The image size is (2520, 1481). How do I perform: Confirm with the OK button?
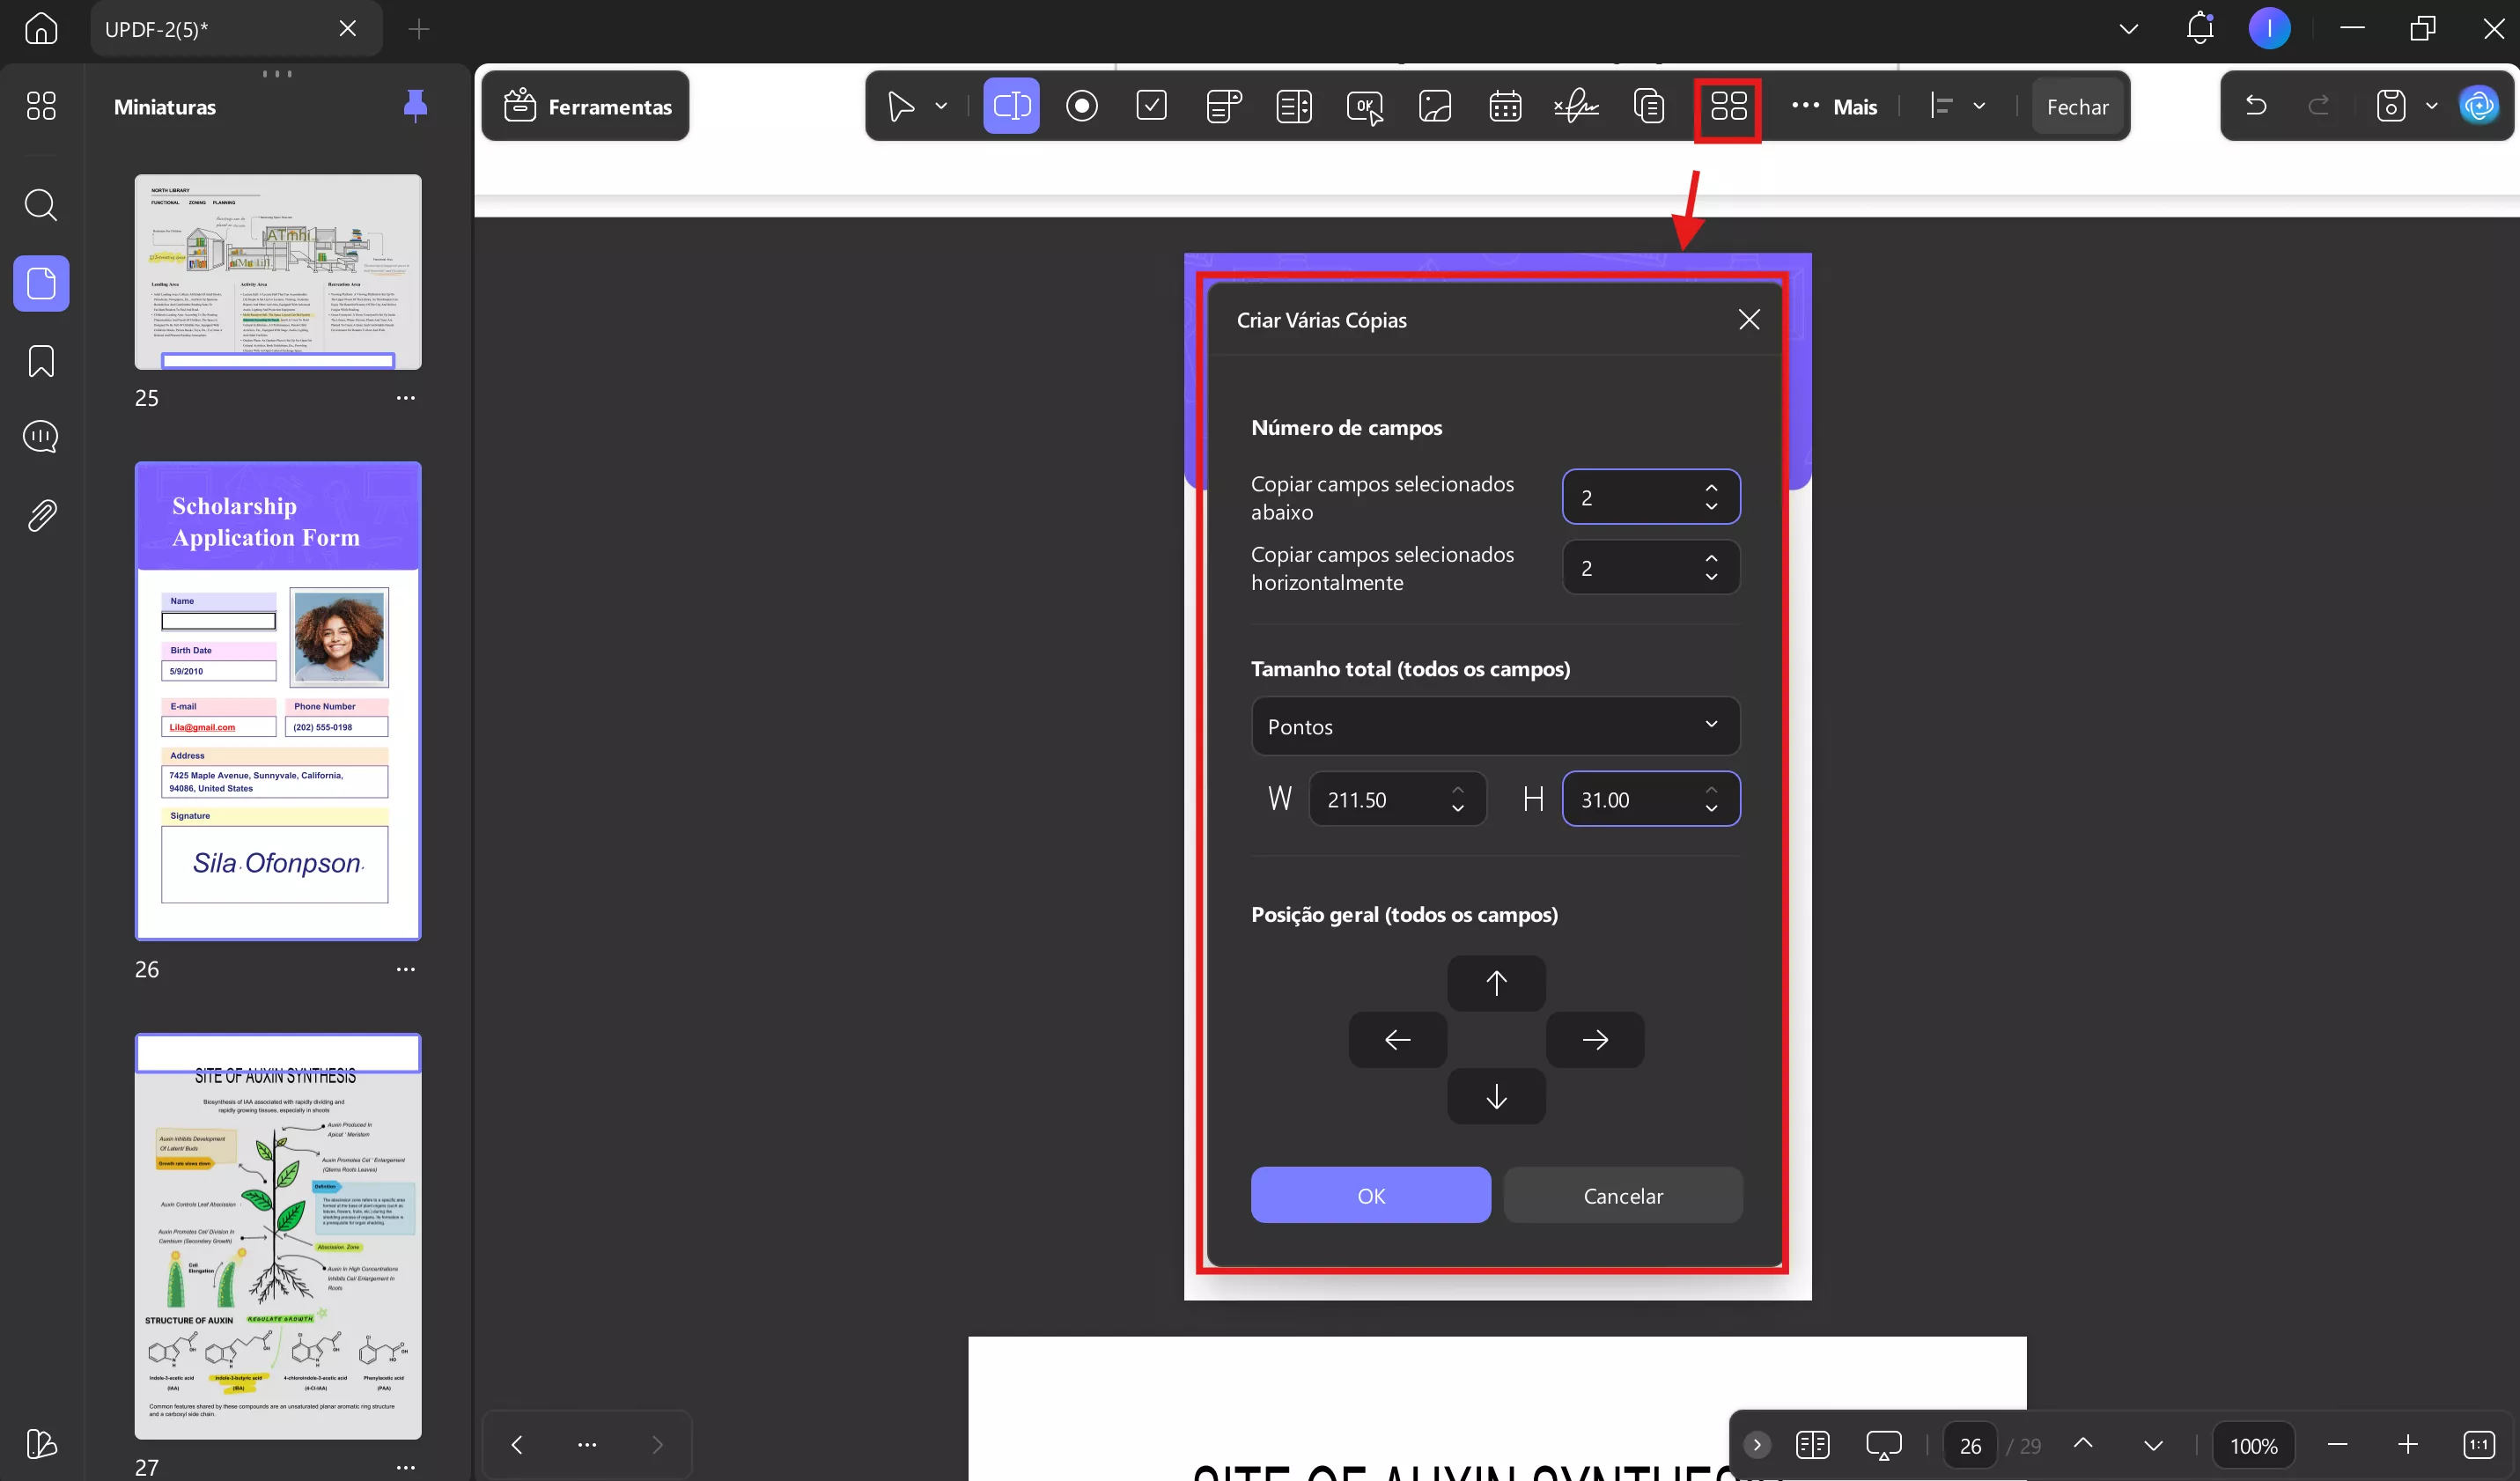1370,1195
